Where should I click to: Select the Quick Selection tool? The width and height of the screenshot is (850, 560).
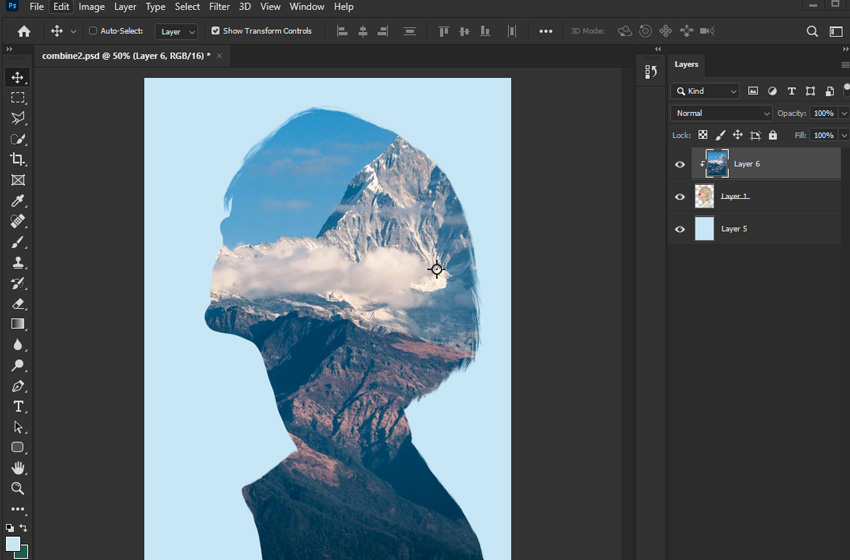[17, 139]
